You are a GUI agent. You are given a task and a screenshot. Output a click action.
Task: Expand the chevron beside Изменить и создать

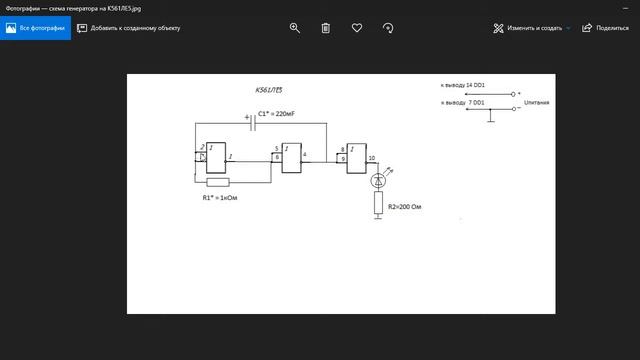(568, 28)
